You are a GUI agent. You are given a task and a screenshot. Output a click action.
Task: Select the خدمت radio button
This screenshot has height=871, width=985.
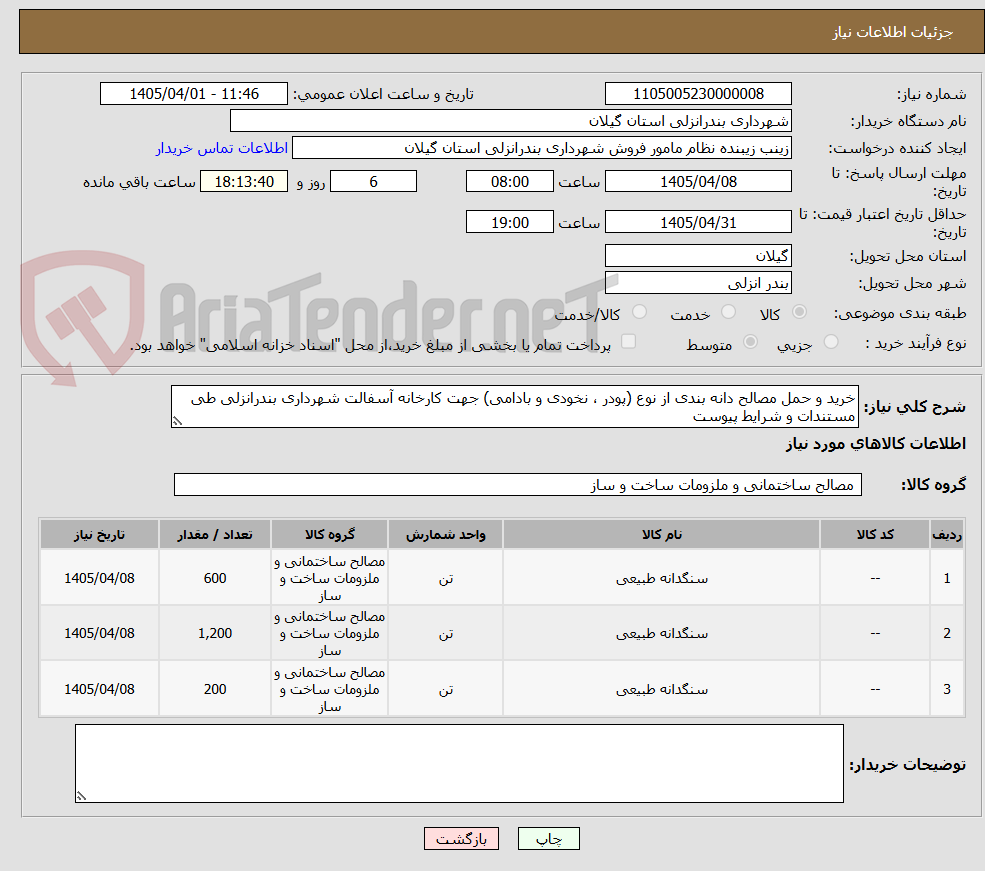pyautogui.click(x=728, y=312)
